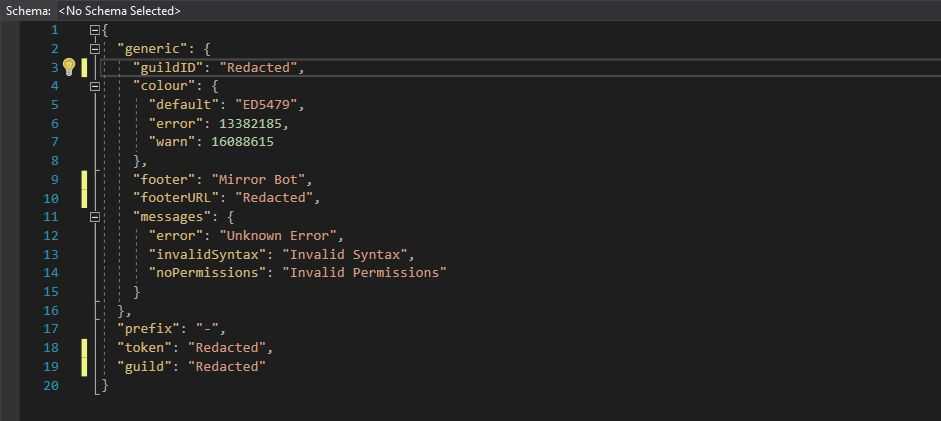The width and height of the screenshot is (941, 421).
Task: Click the "Redacted" value of token
Action: coord(227,347)
